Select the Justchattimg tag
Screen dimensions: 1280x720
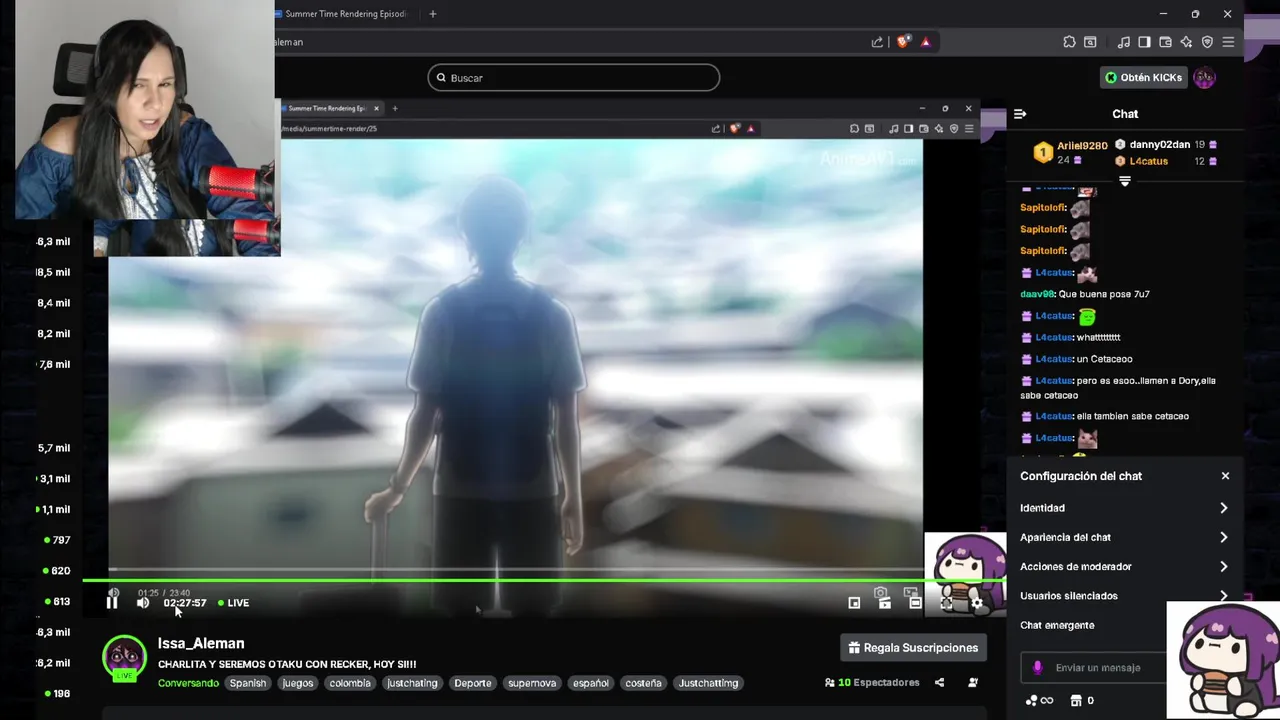pyautogui.click(x=708, y=683)
